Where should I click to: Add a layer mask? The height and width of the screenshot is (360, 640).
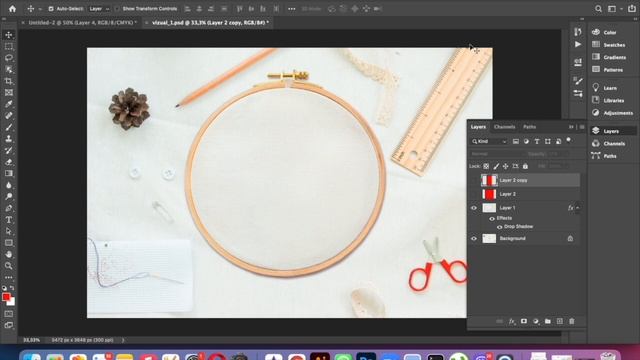[524, 321]
